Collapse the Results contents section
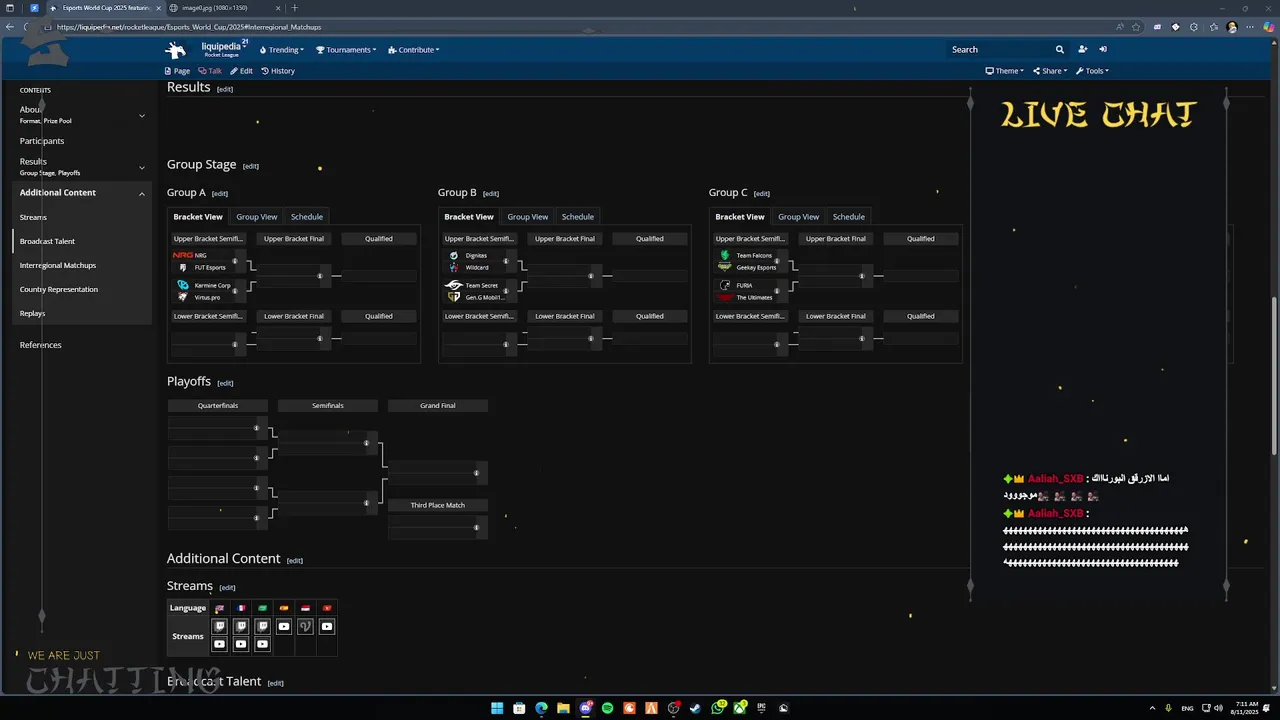 pyautogui.click(x=141, y=167)
